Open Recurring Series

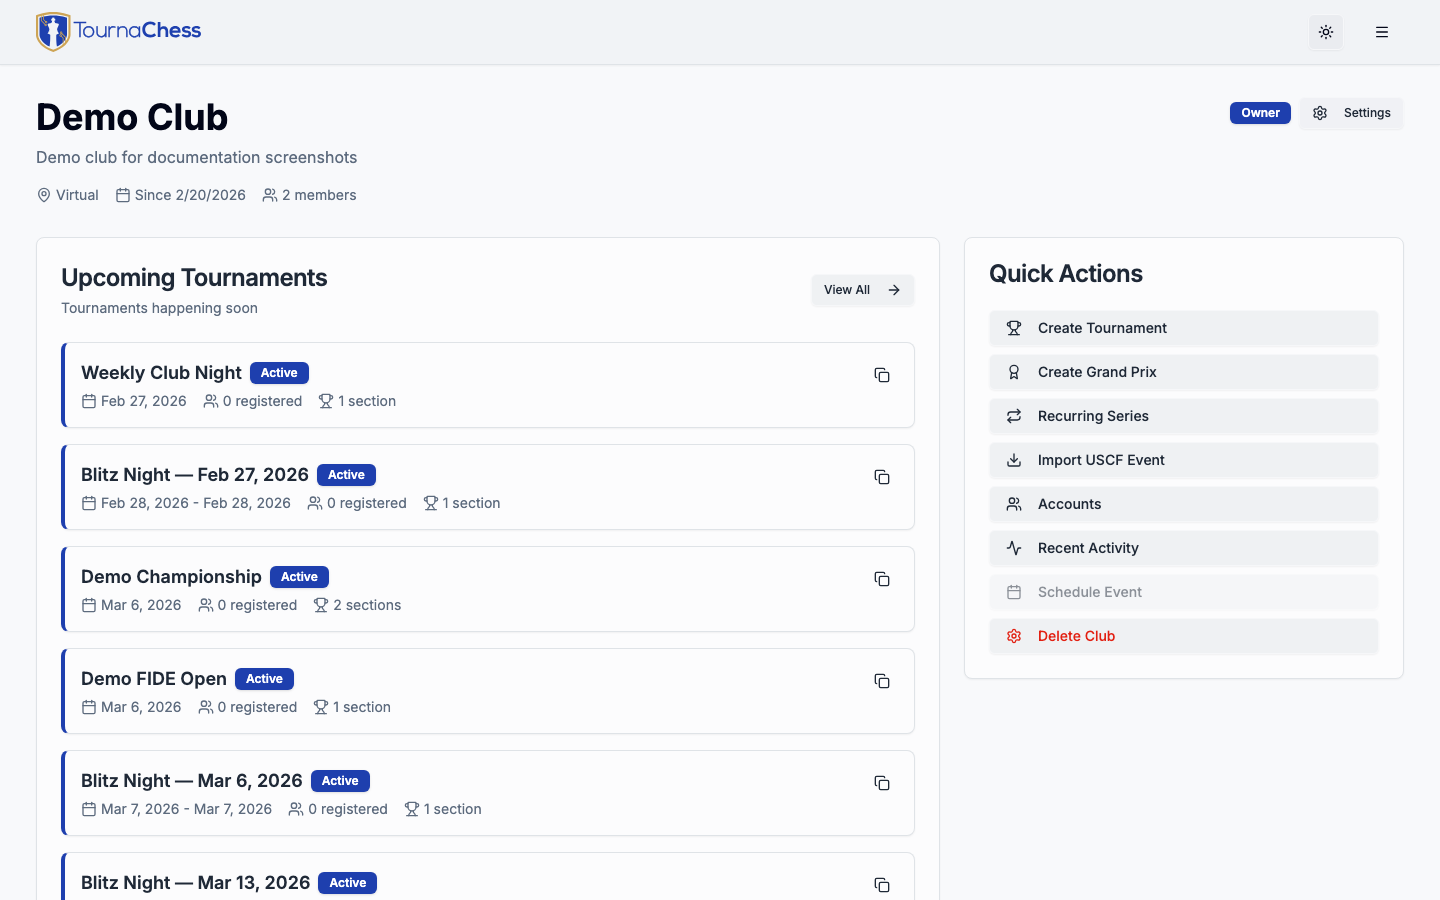coord(1183,416)
